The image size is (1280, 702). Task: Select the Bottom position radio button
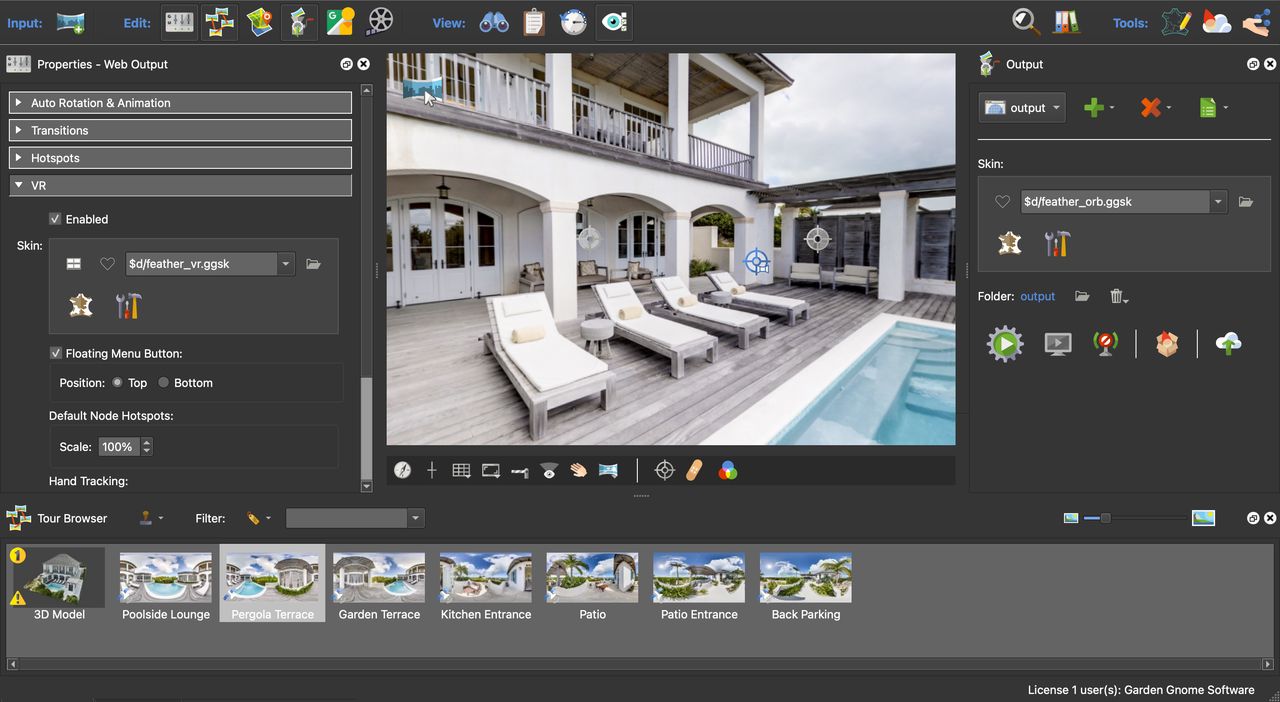coord(164,383)
